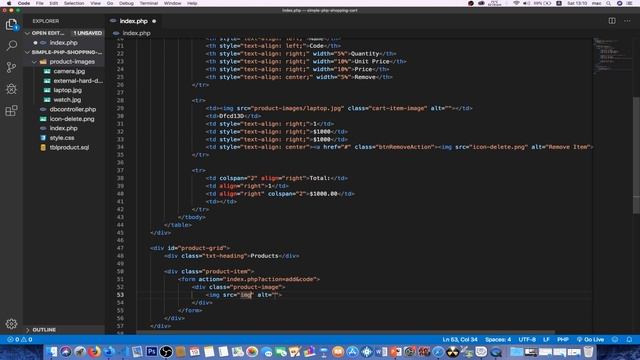The height and width of the screenshot is (360, 640).
Task: Open the Edit menu
Action: 53,3
